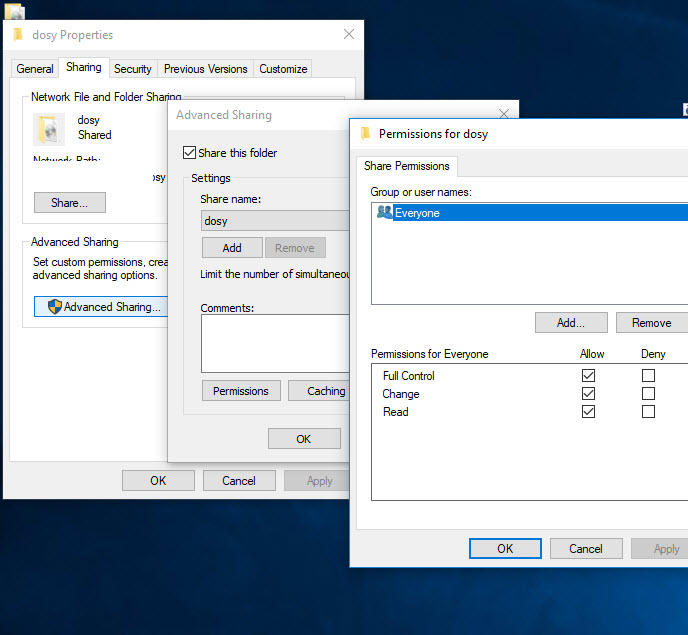Check Deny for Full Control
The image size is (688, 635).
(x=648, y=376)
